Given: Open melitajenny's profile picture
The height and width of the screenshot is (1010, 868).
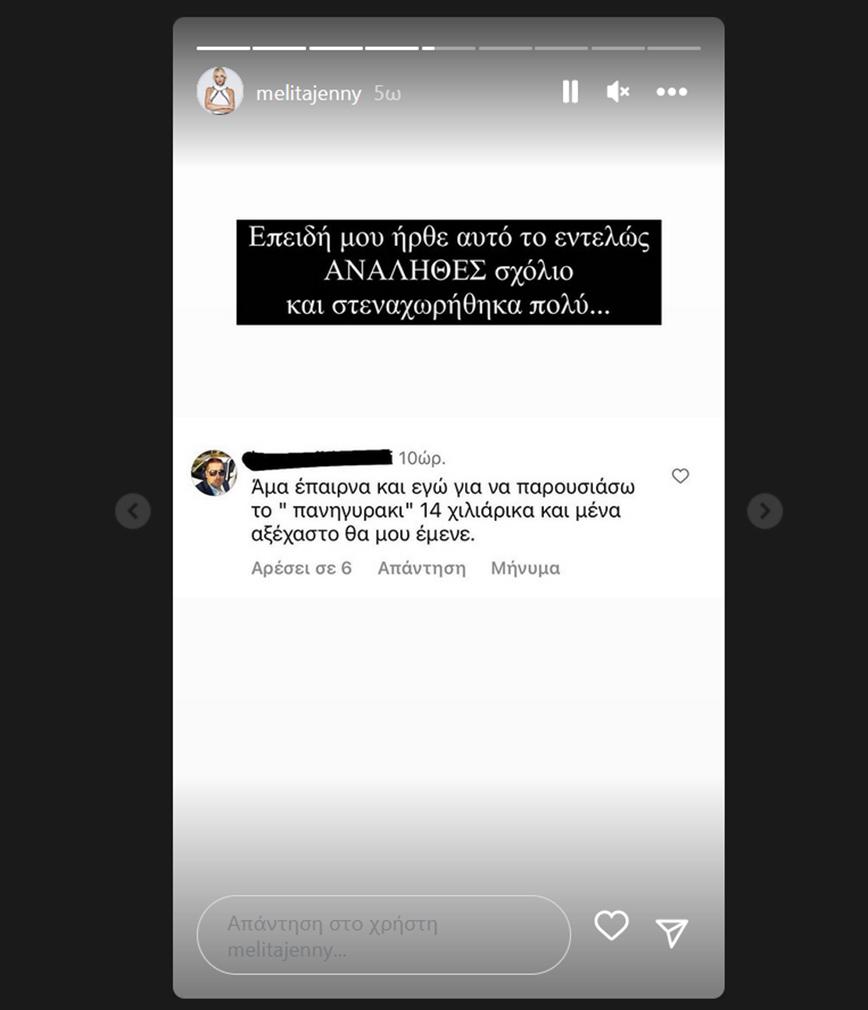Looking at the screenshot, I should pos(220,91).
